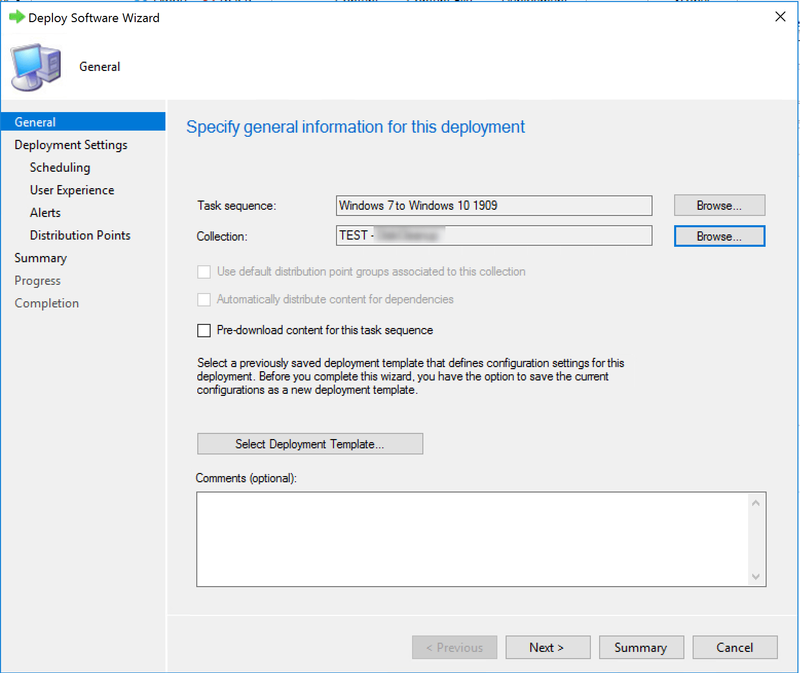Open Select Deployment Template dialog

point(310,444)
